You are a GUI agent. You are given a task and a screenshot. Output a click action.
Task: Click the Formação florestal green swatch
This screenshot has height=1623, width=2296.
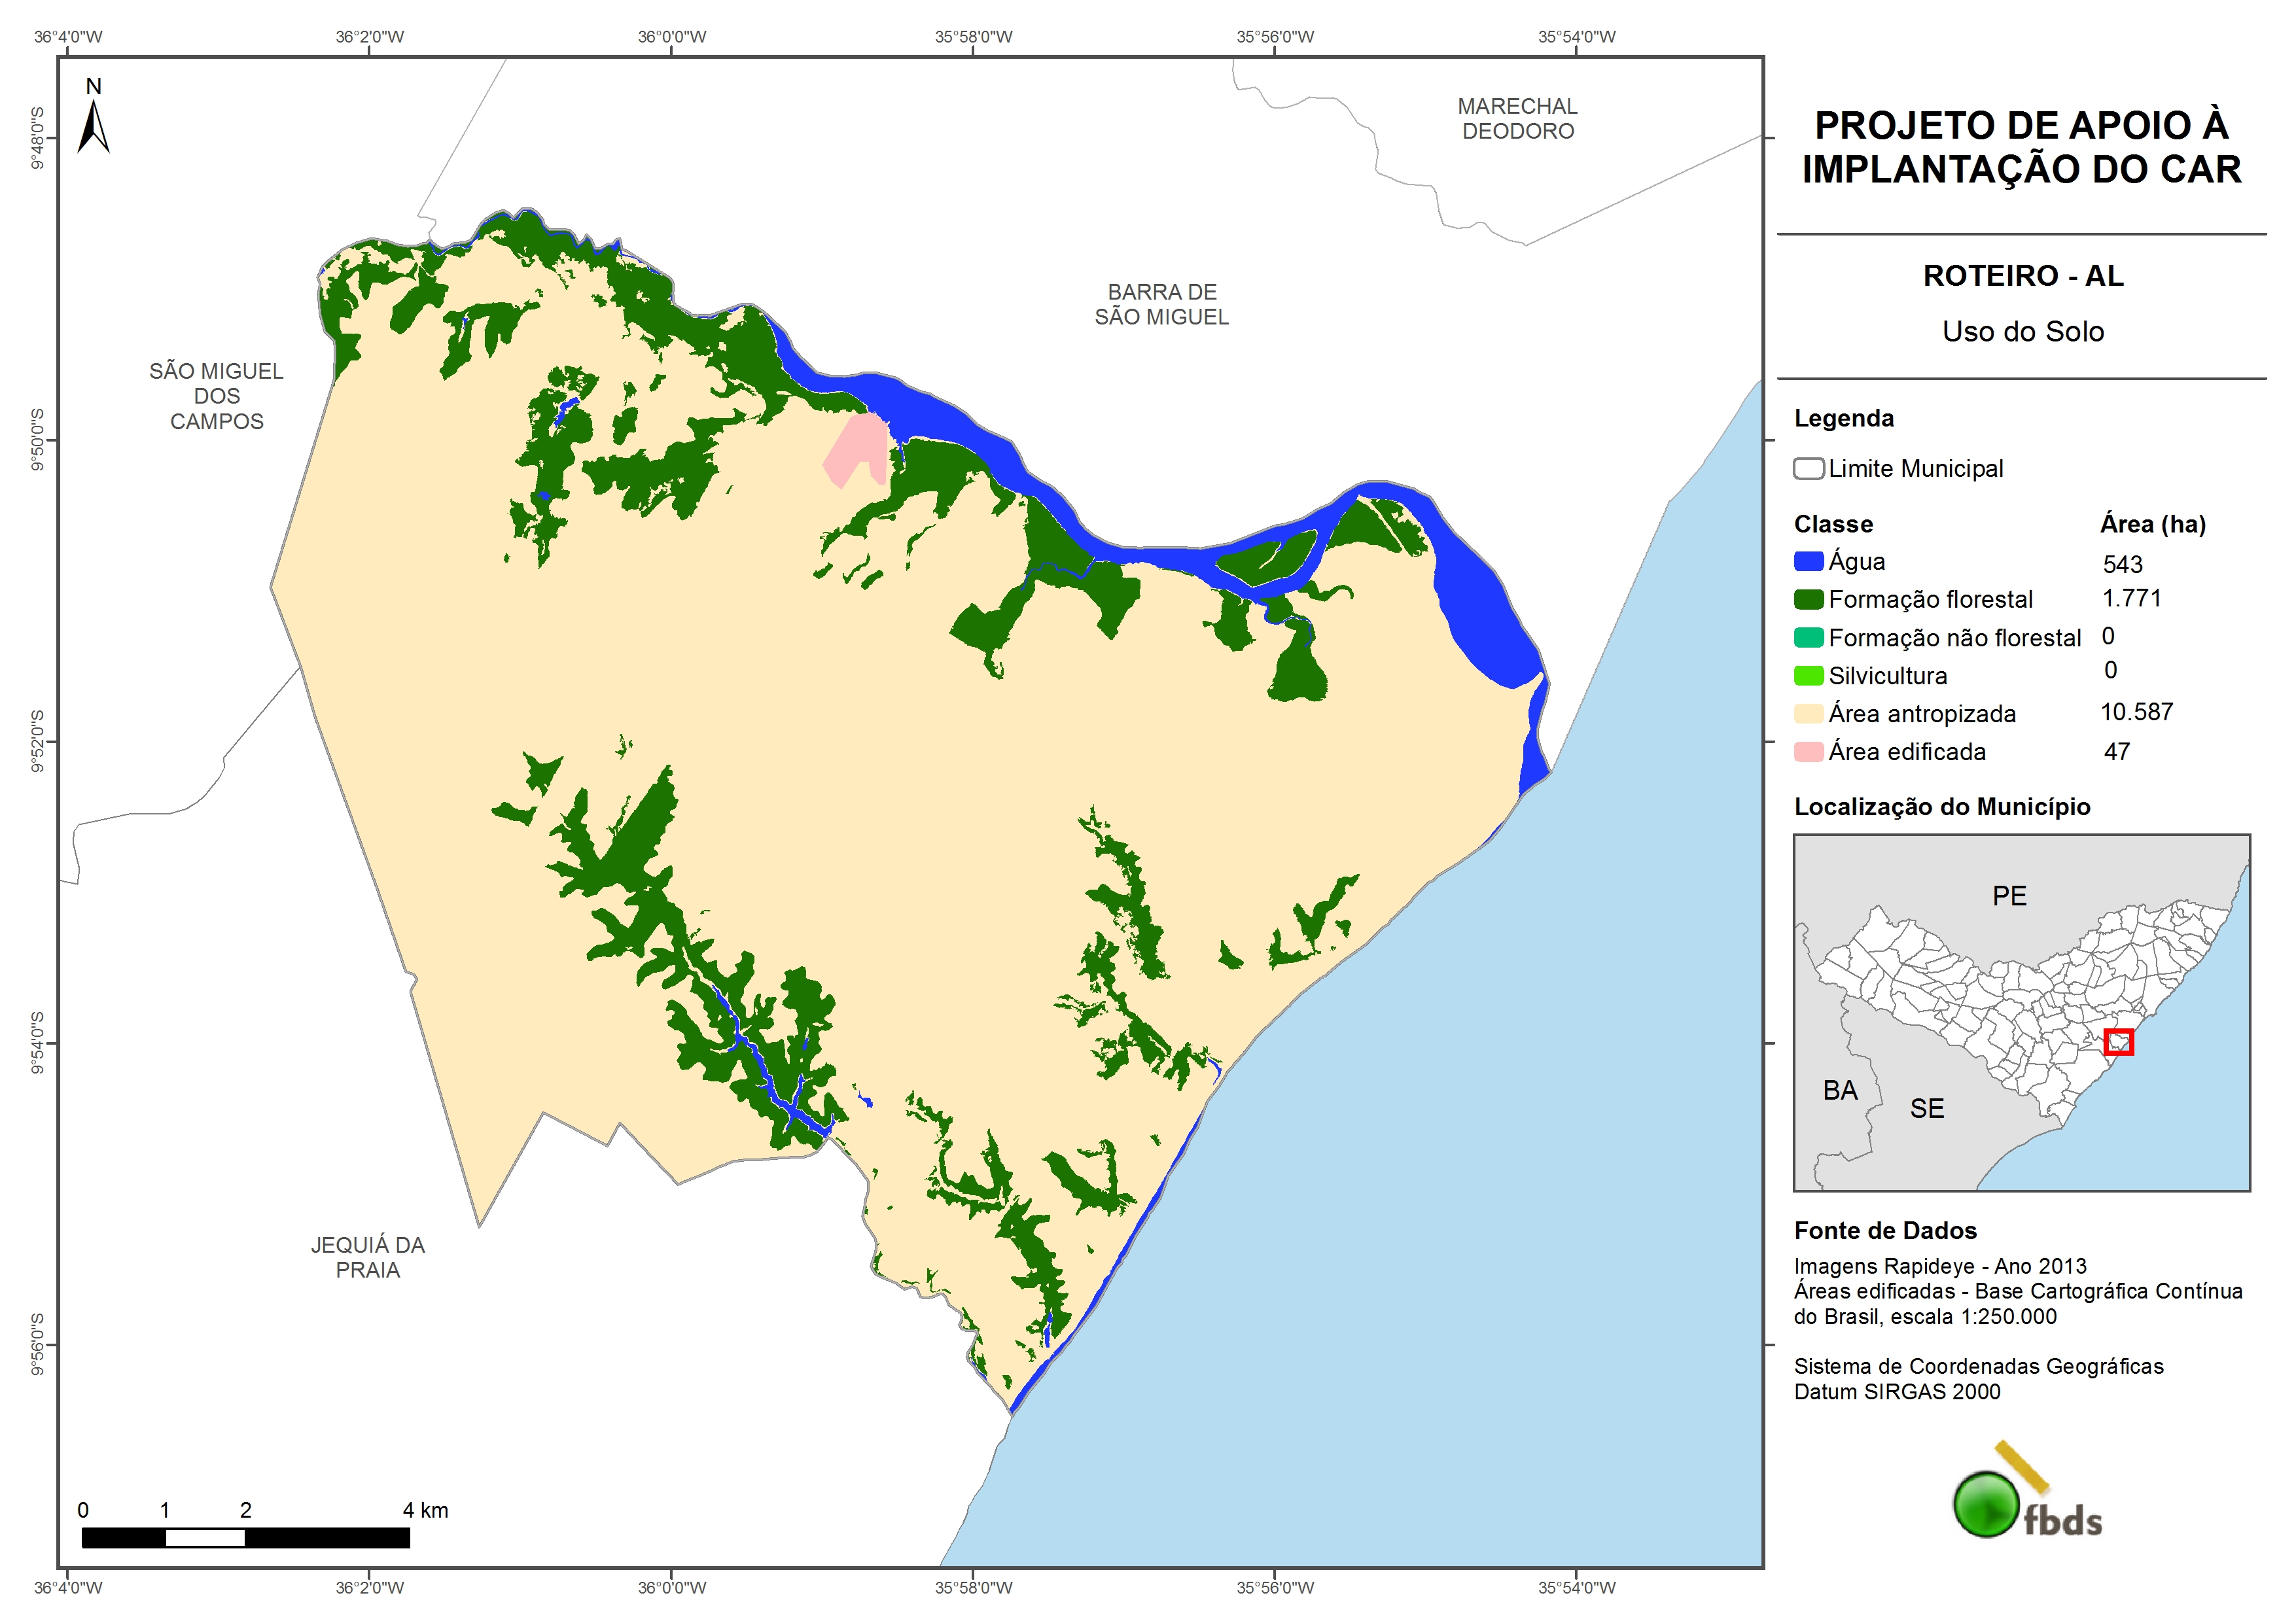click(1808, 599)
